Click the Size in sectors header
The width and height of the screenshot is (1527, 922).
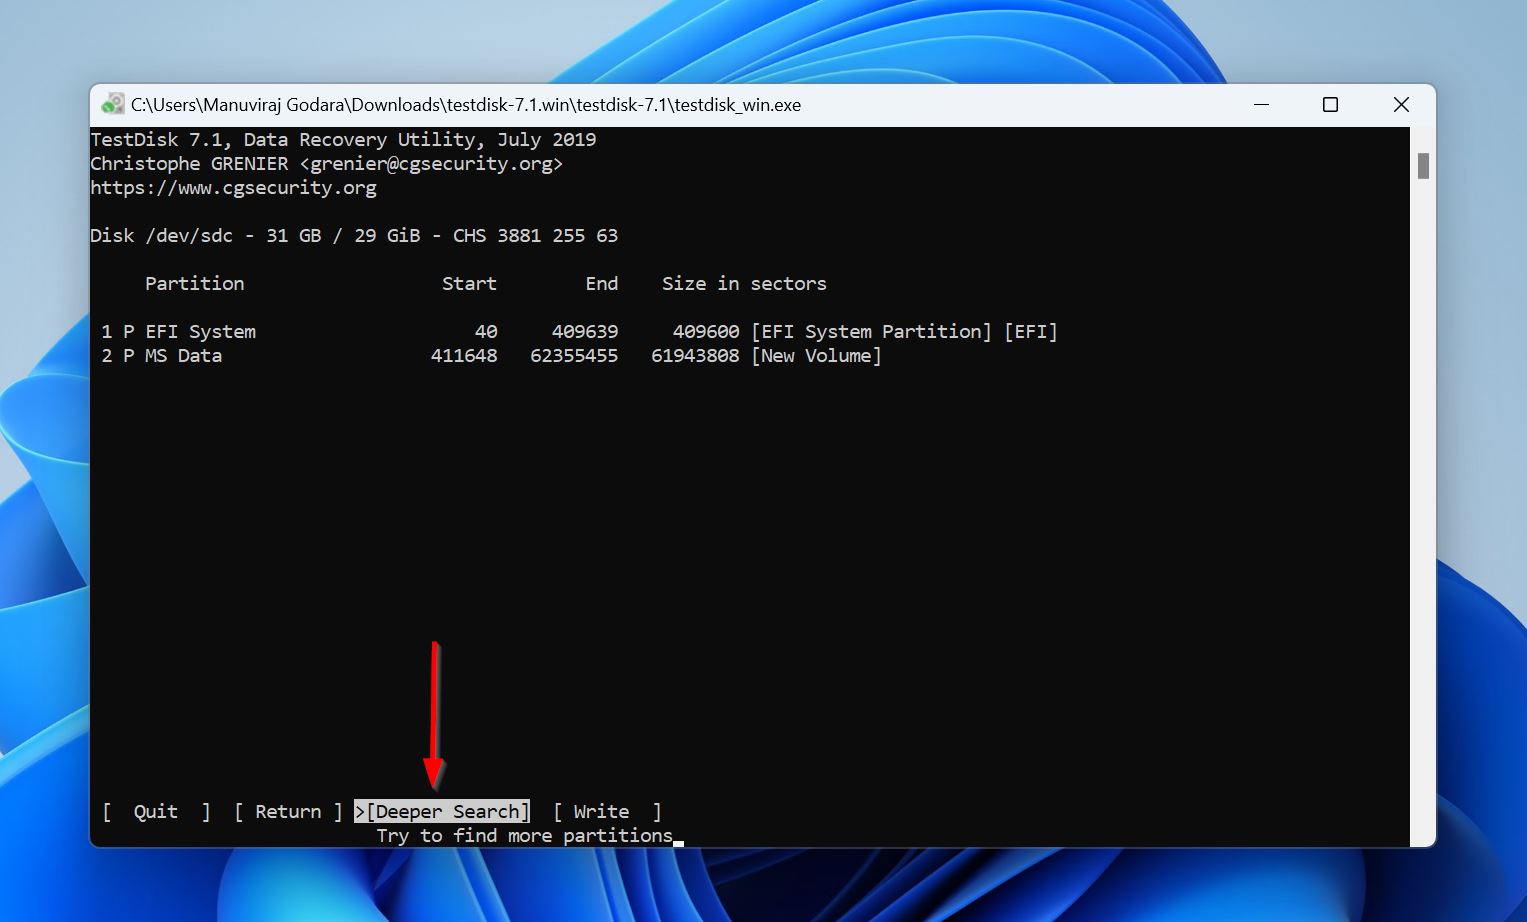click(x=744, y=284)
